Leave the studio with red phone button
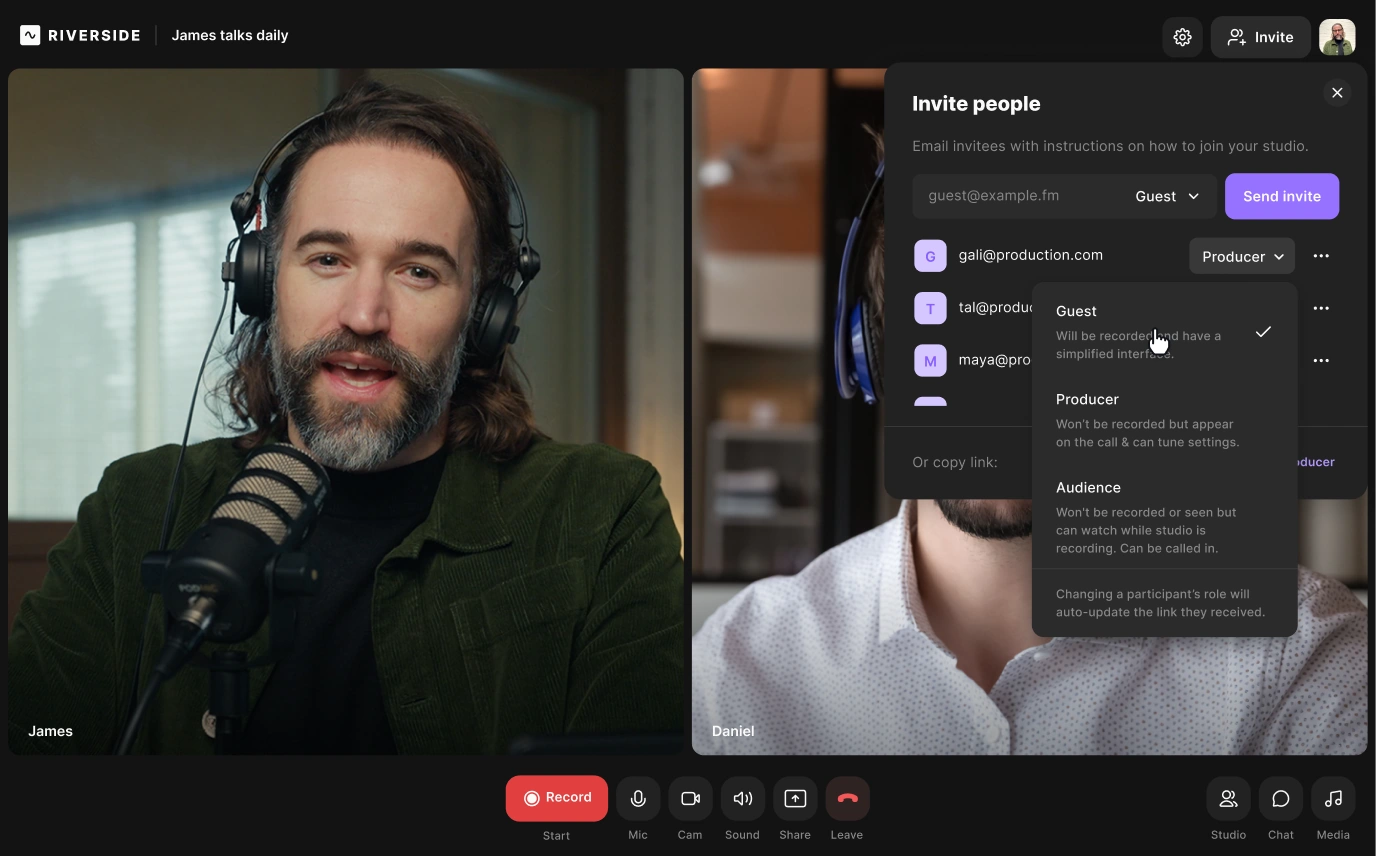 847,798
